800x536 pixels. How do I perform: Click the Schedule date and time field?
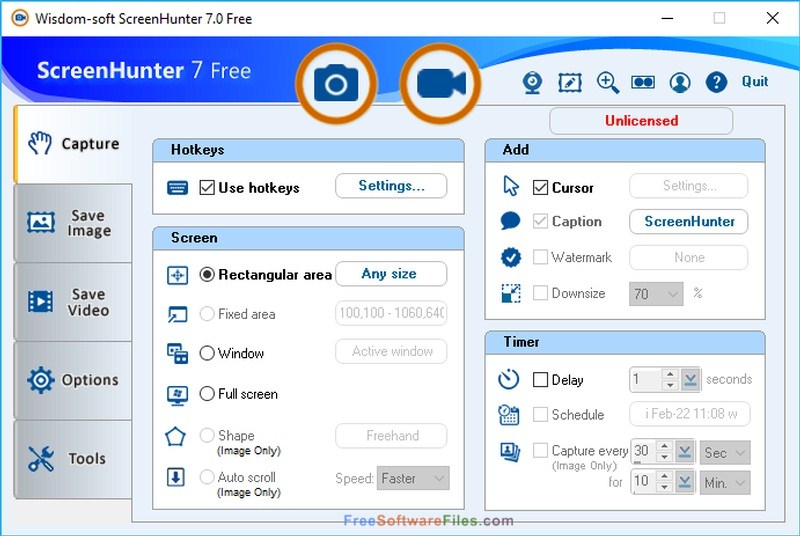click(x=690, y=414)
